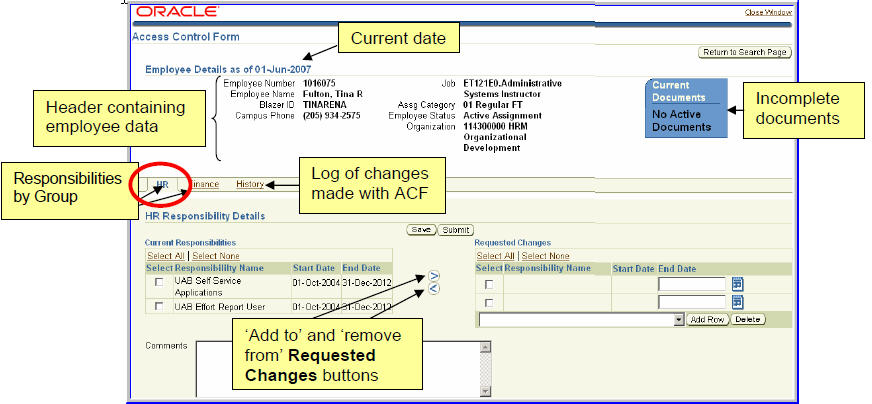The height and width of the screenshot is (404, 872).
Task: Click the Delete button
Action: [x=748, y=320]
